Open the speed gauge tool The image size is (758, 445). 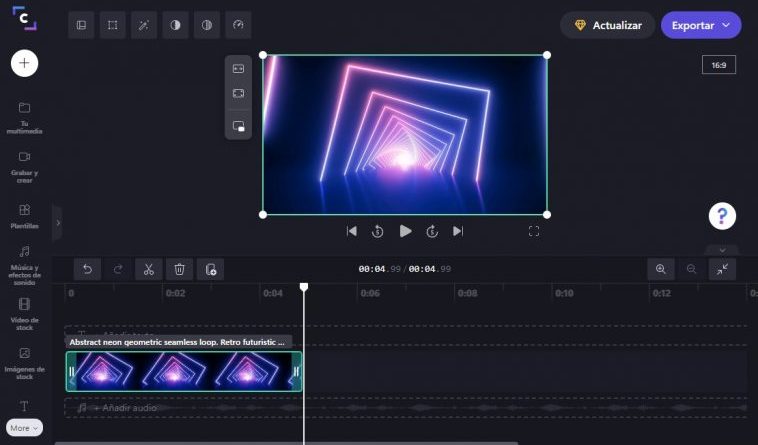coord(237,25)
